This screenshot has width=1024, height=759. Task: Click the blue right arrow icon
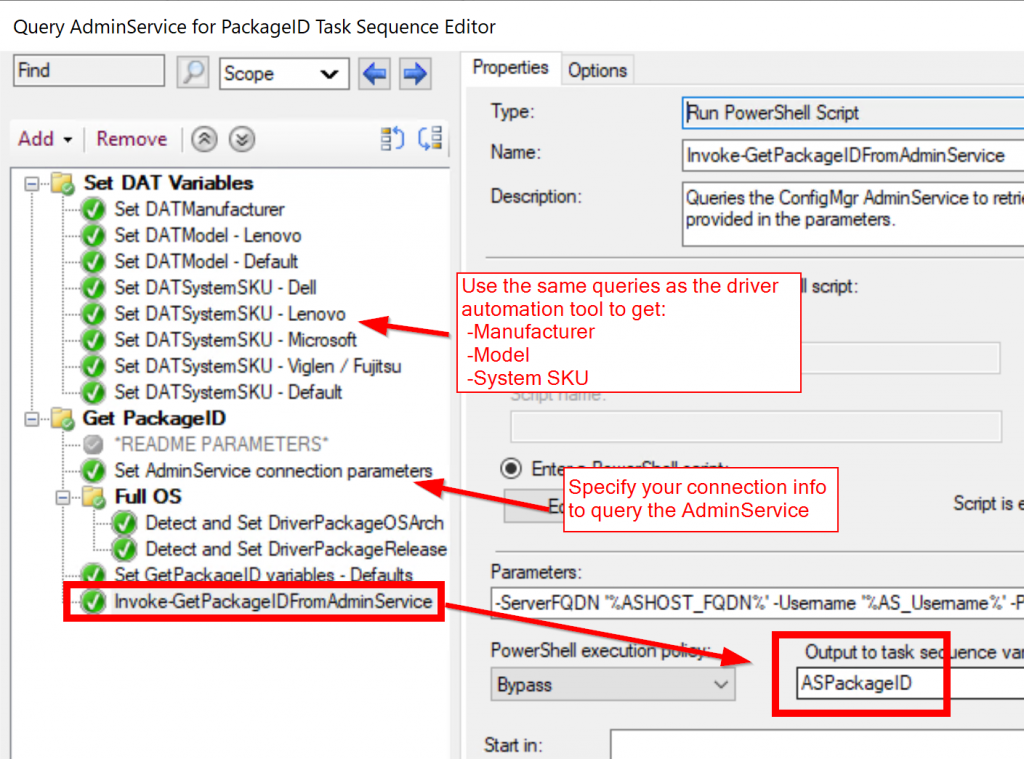(414, 73)
